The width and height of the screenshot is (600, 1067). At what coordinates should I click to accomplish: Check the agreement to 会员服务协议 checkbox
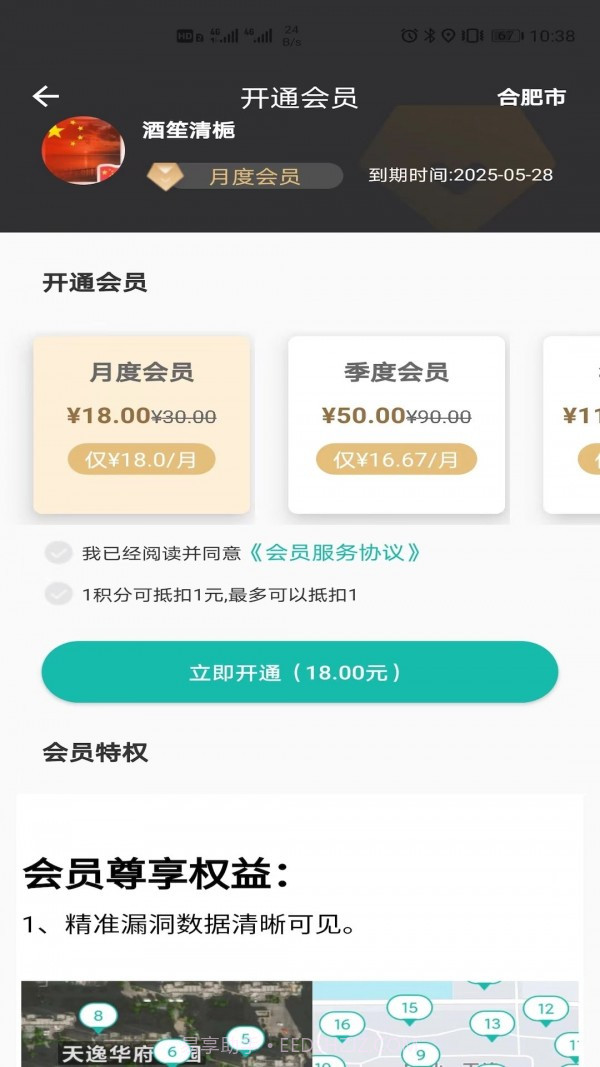coord(58,552)
